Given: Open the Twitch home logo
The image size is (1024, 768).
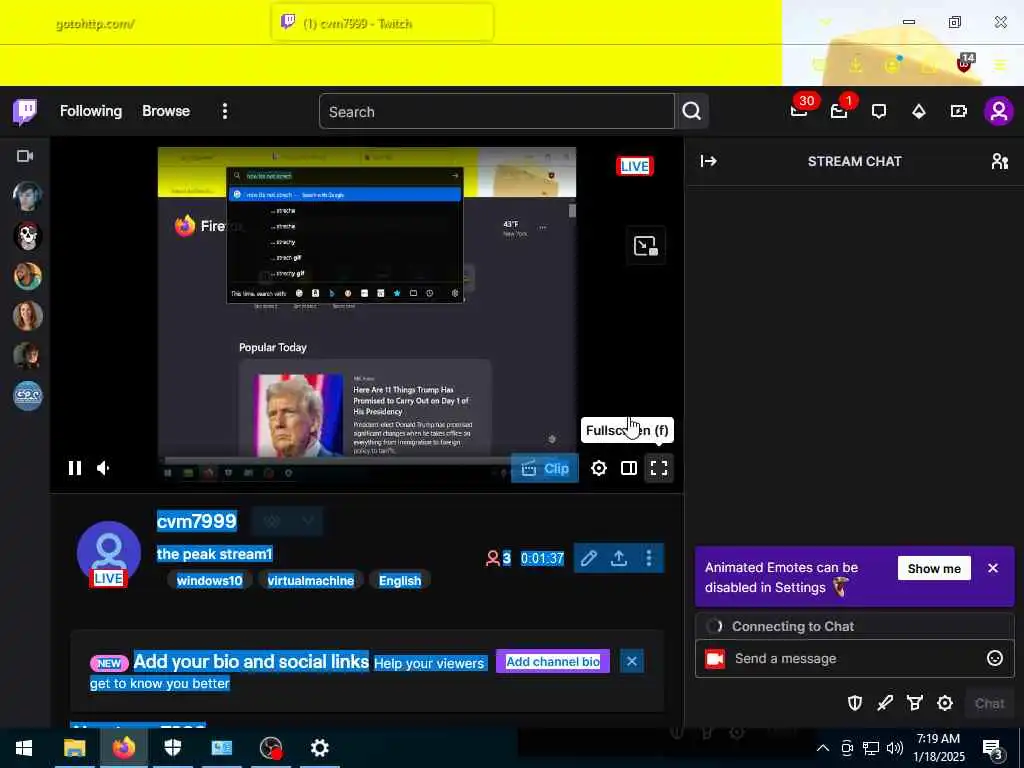Looking at the screenshot, I should 25,112.
